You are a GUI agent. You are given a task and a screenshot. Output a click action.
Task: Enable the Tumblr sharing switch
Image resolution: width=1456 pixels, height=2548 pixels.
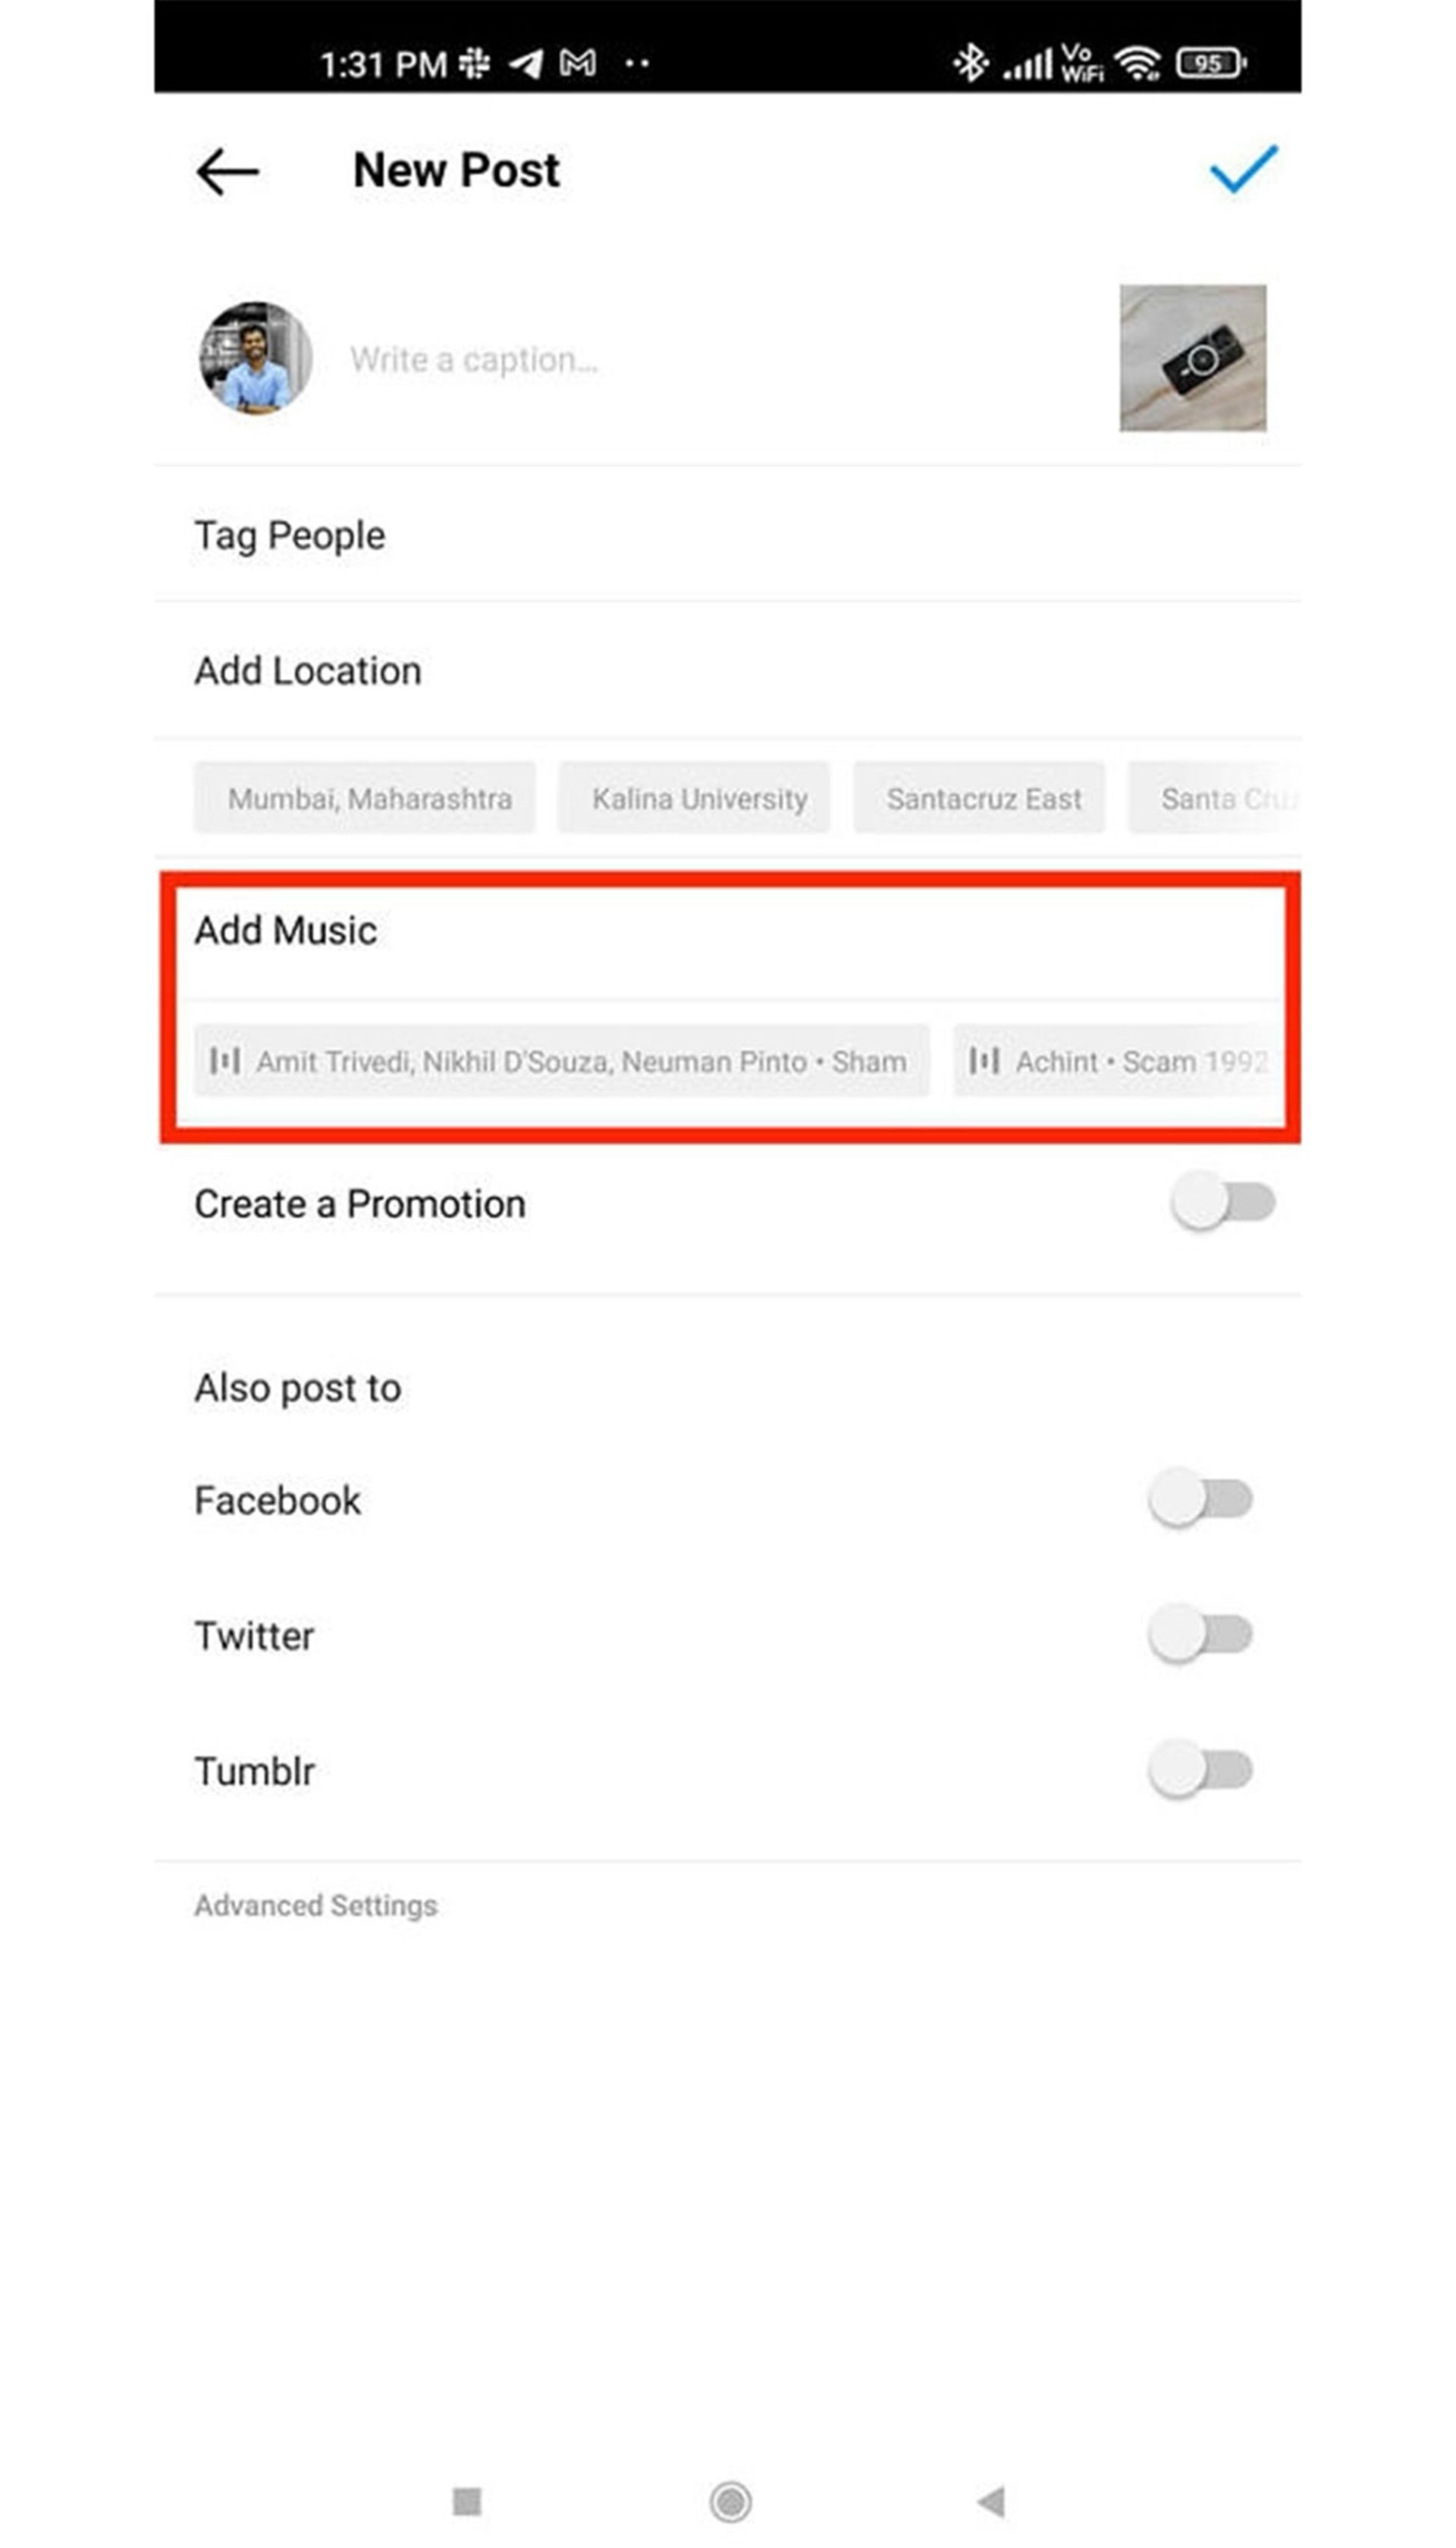point(1200,1770)
